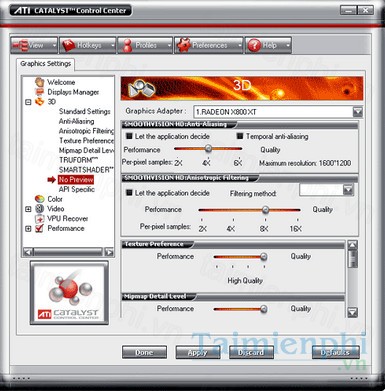Click the tree panel left scroll arrow
The height and width of the screenshot is (391, 385).
click(x=28, y=252)
